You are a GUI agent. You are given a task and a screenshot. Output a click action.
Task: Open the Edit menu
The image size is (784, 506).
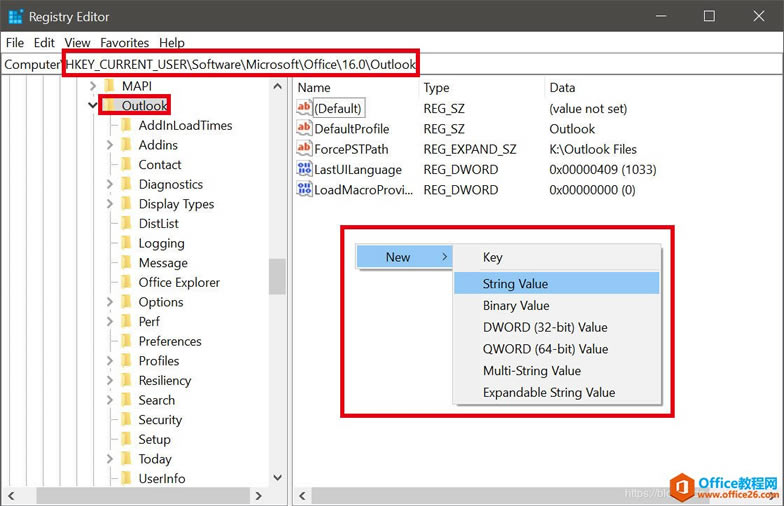pos(44,42)
